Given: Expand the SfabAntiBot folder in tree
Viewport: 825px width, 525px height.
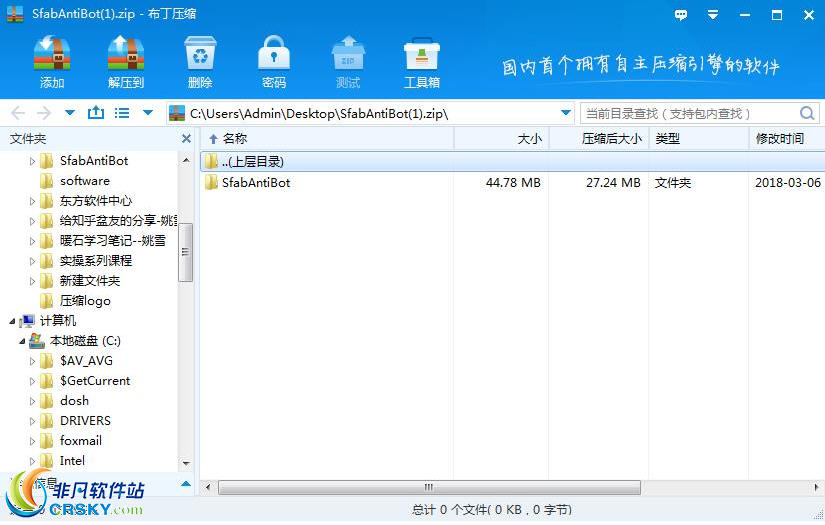Looking at the screenshot, I should pyautogui.click(x=32, y=161).
